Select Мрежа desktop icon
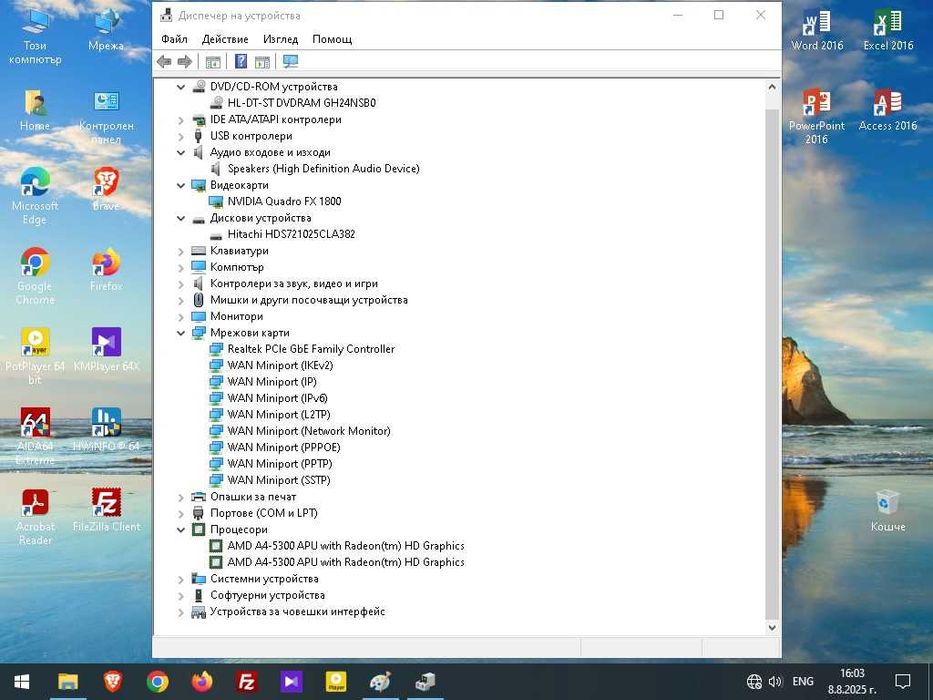This screenshot has width=933, height=700. (x=106, y=30)
